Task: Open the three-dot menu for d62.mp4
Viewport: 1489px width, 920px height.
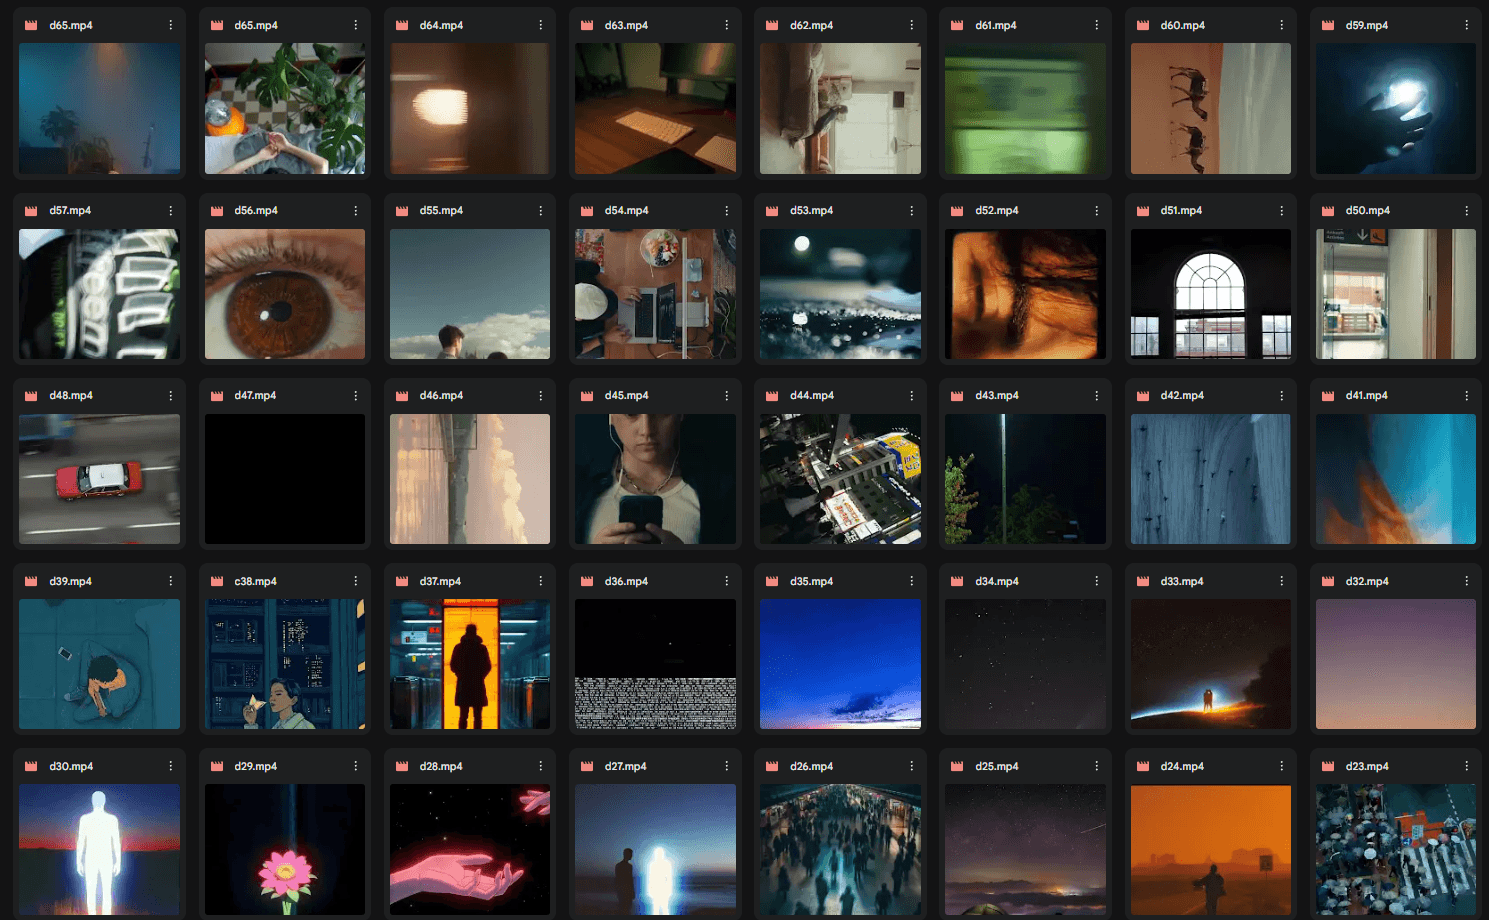Action: click(x=912, y=26)
